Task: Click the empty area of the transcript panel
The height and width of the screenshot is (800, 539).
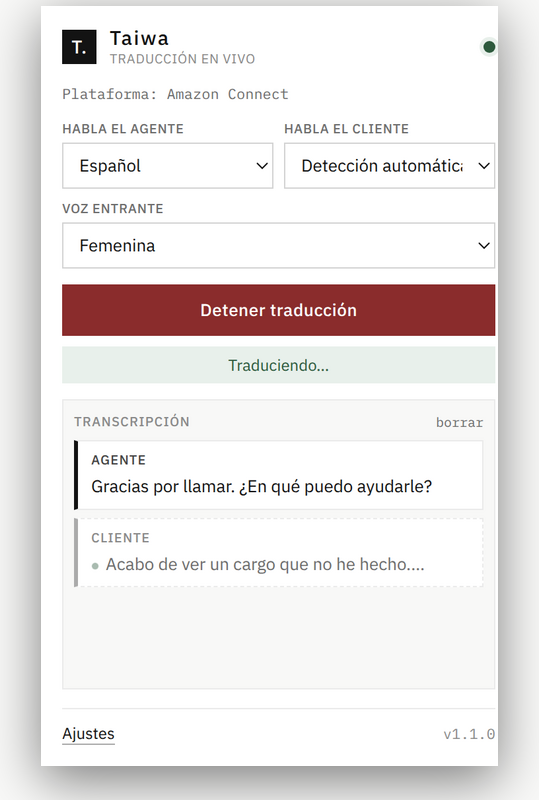Action: tap(279, 638)
